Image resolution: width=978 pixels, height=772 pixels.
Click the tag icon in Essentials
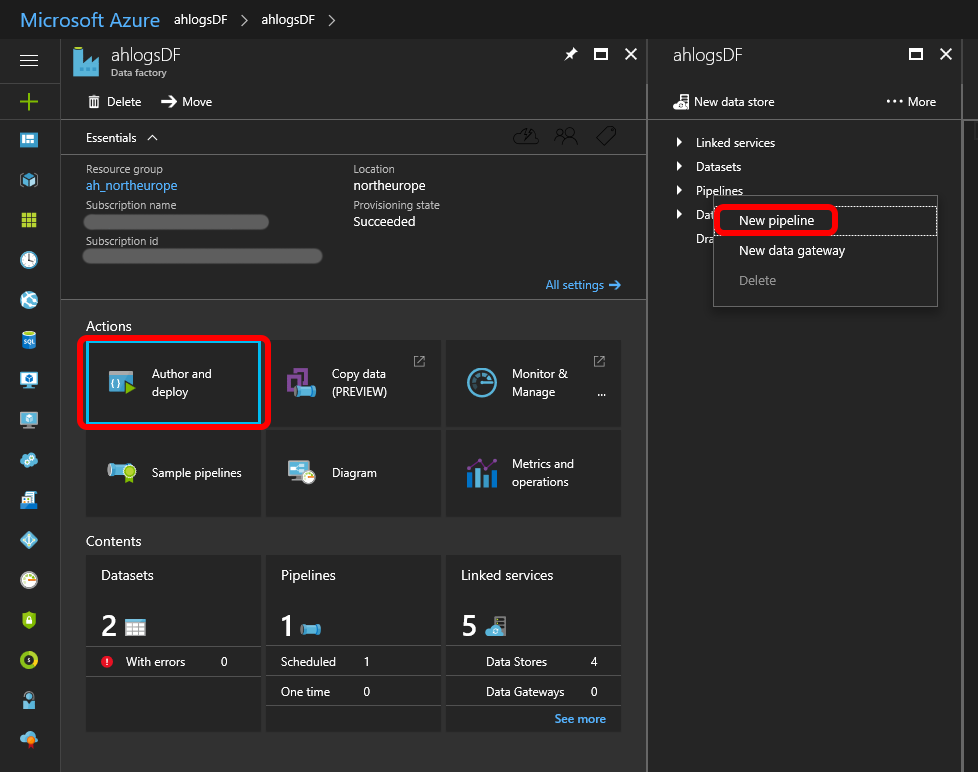pos(606,136)
